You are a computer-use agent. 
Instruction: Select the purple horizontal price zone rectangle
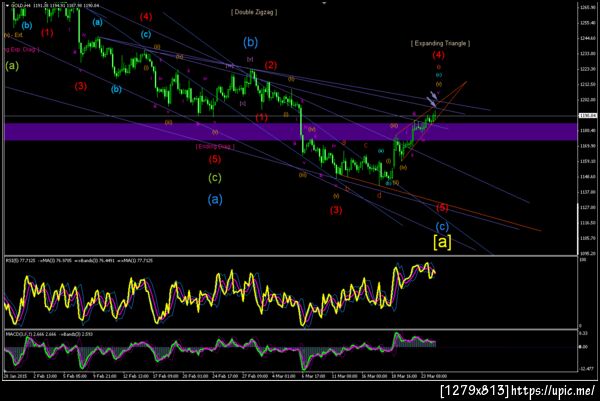[x=290, y=132]
